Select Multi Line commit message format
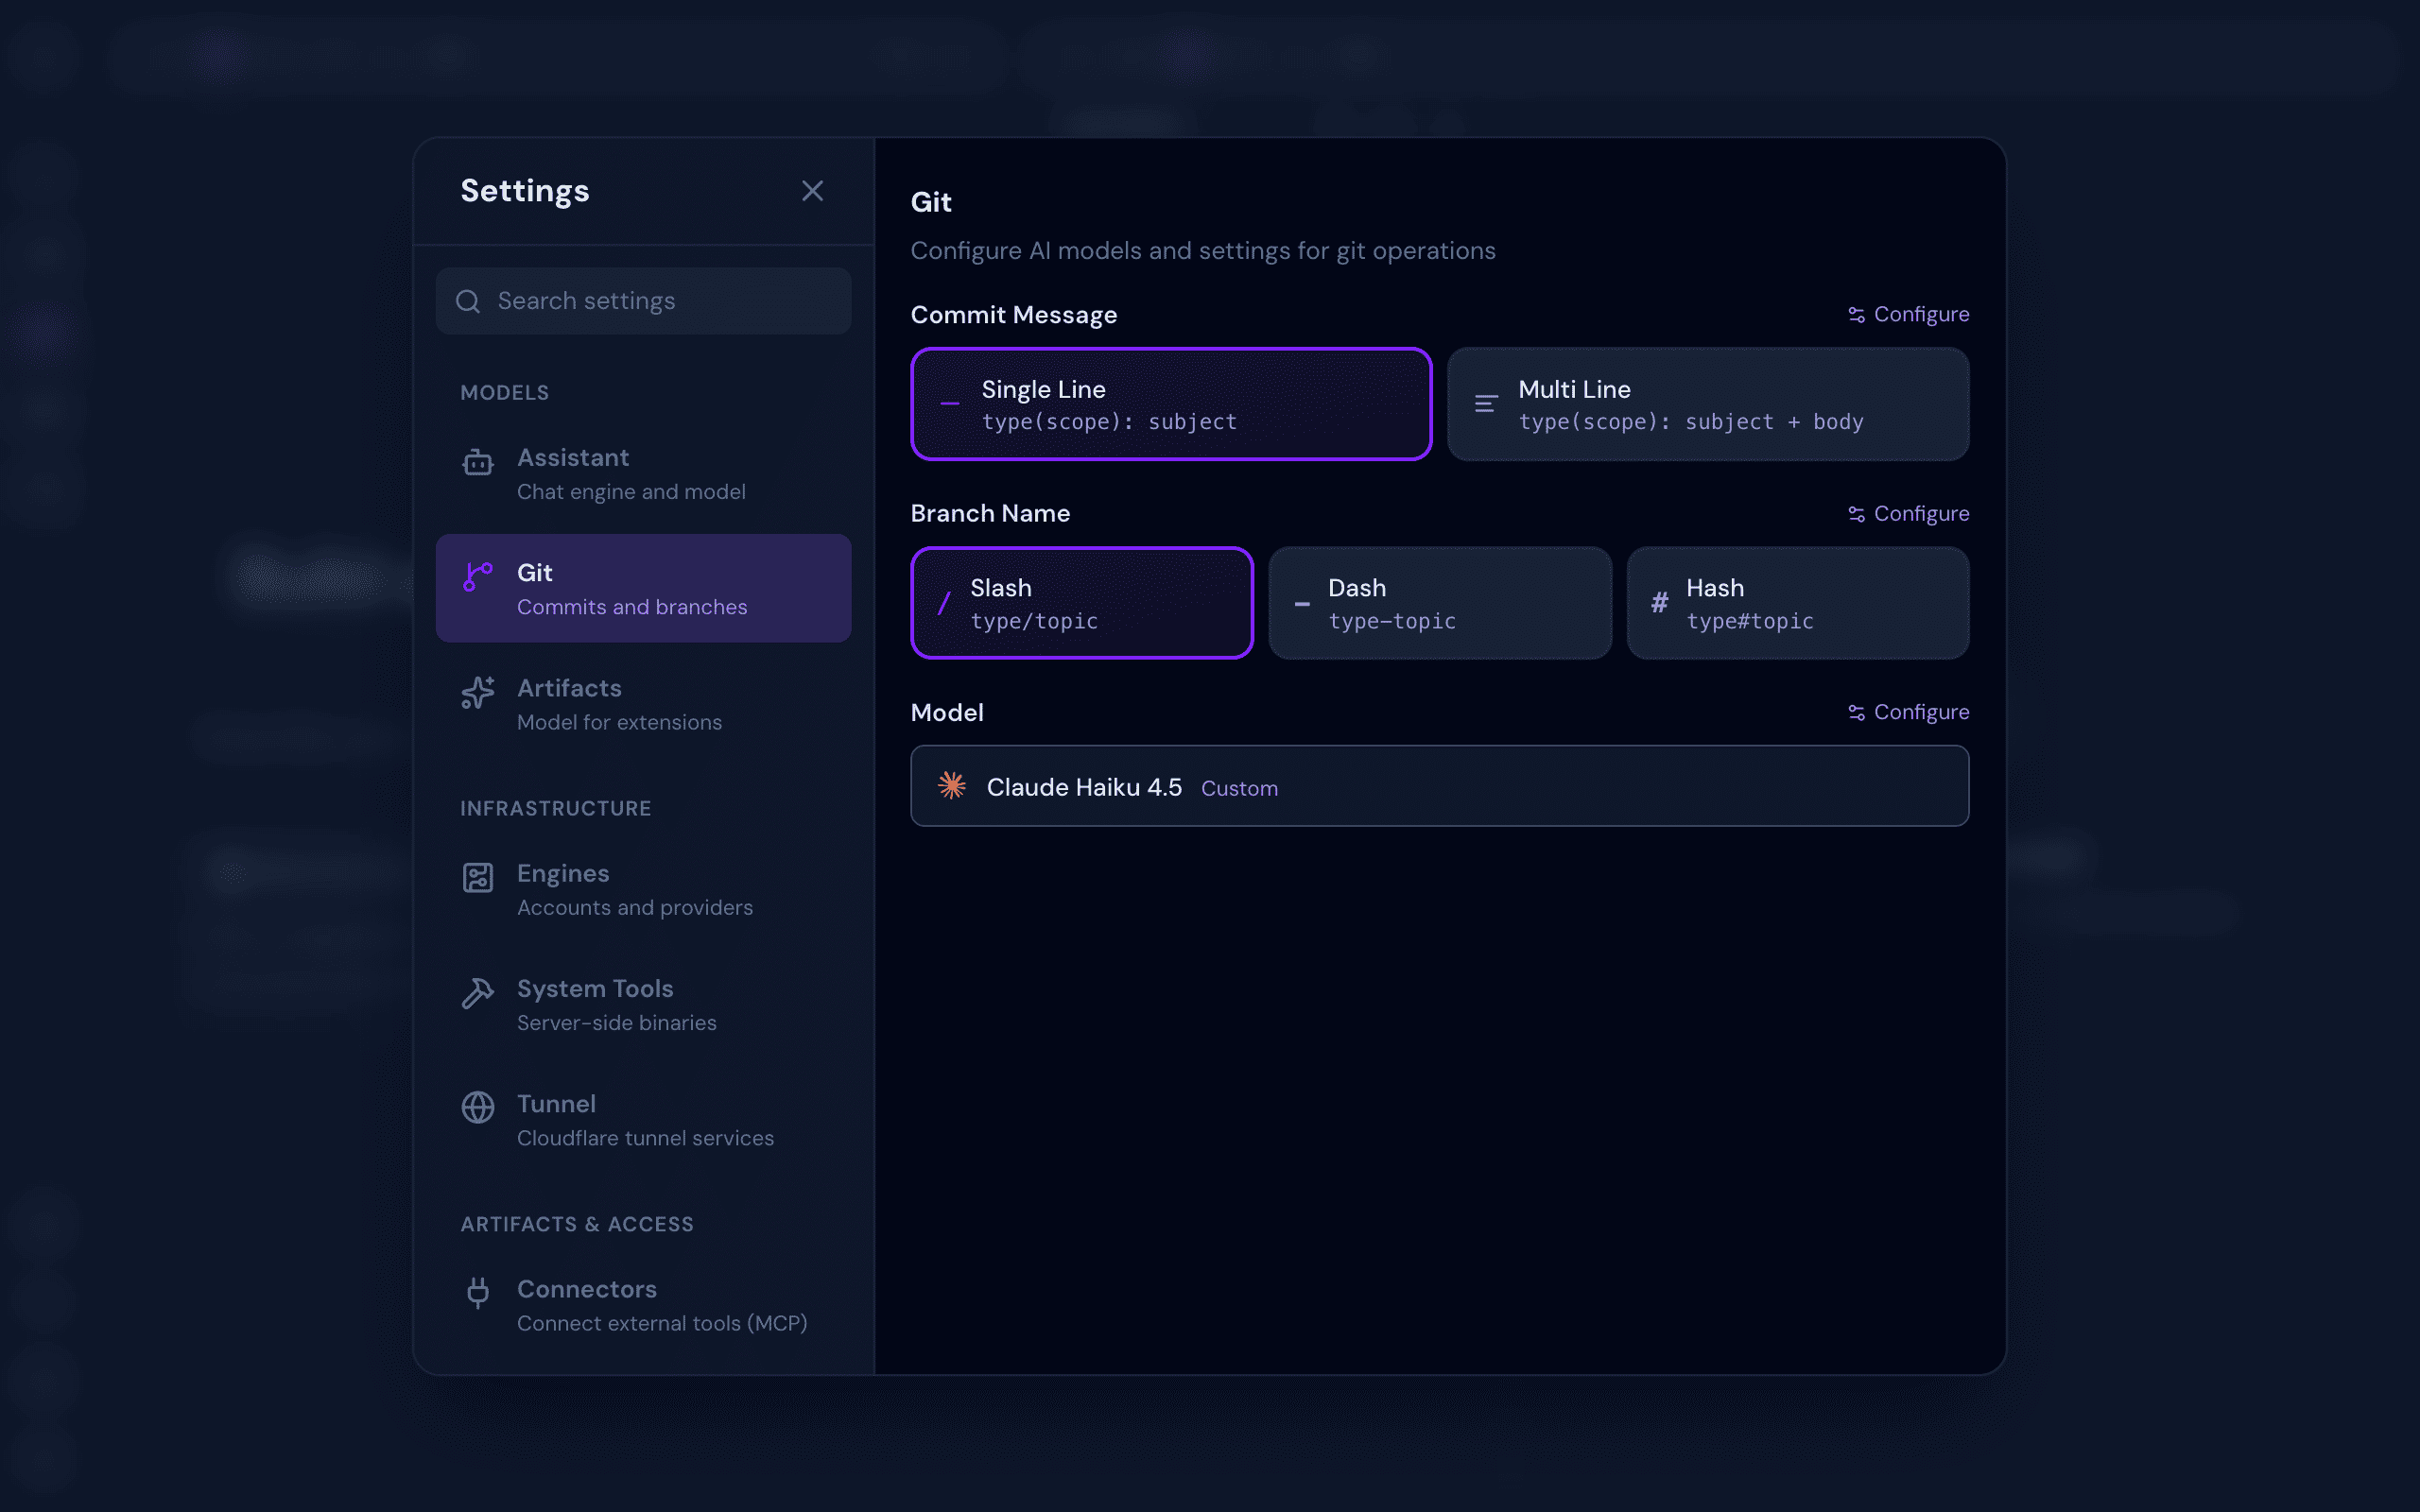The image size is (2420, 1512). click(1708, 404)
